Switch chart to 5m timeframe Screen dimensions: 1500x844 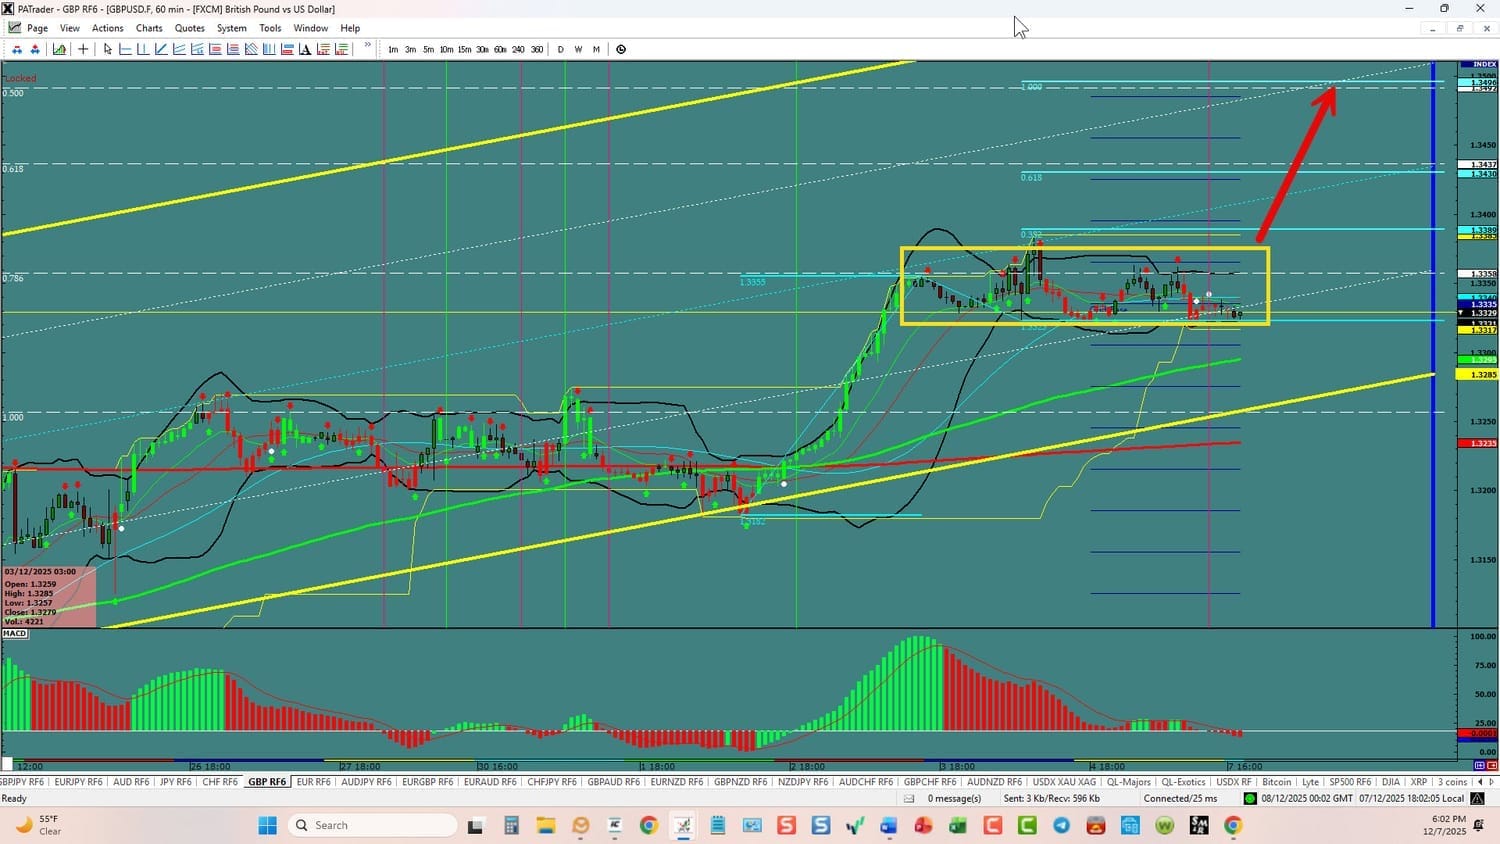click(x=429, y=49)
